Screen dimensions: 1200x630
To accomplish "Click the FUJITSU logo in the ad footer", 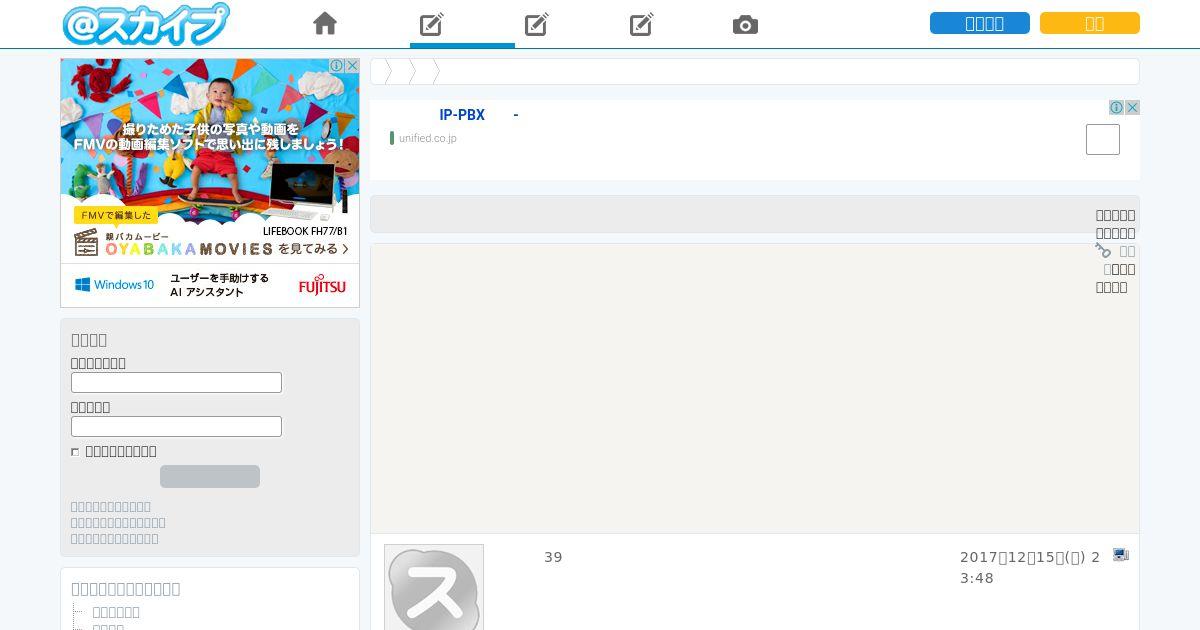I will (x=322, y=285).
